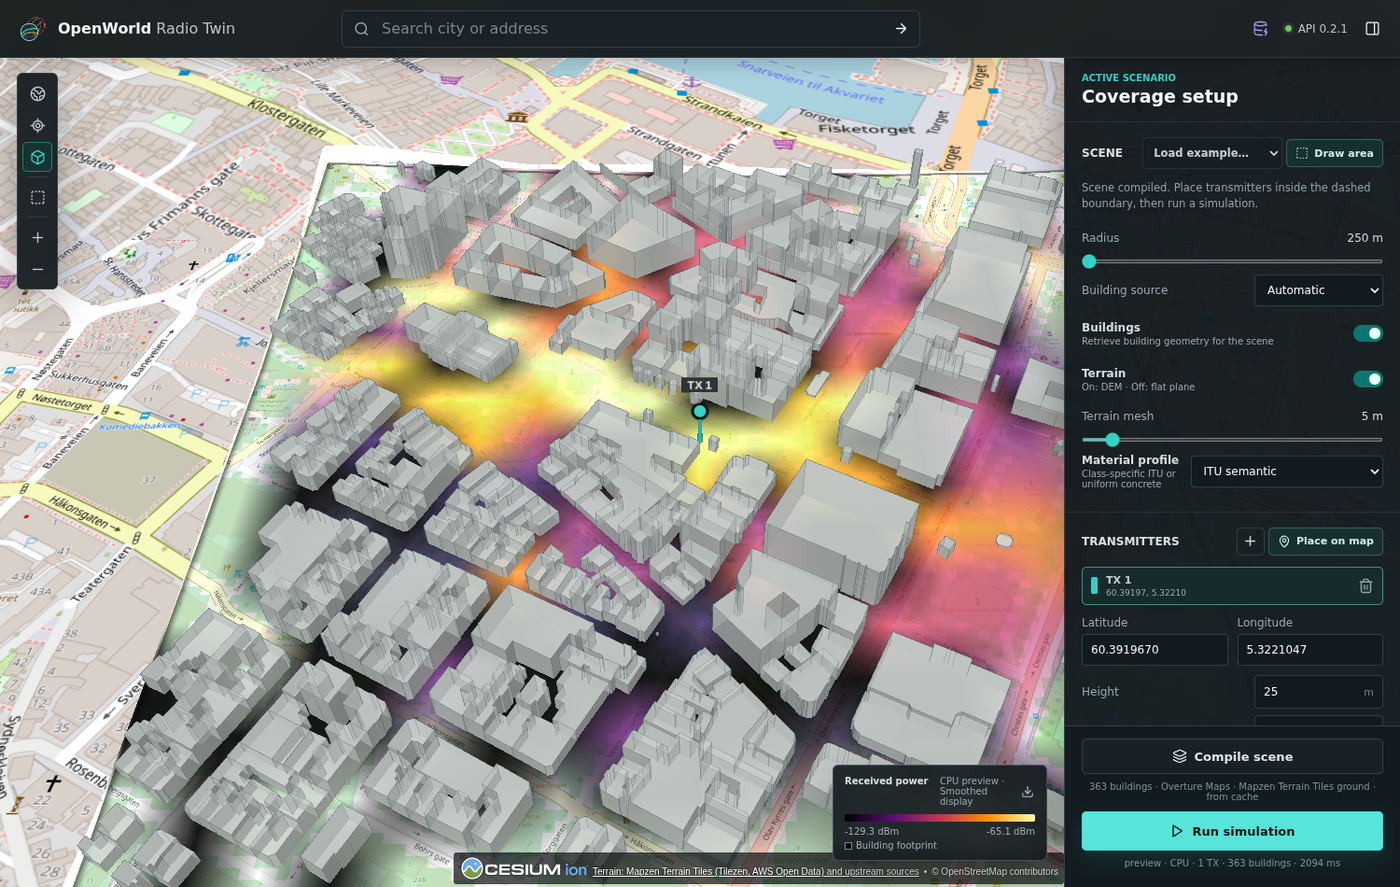Open the Mapzen Terrain Tiles attribution link
This screenshot has width=1400, height=887.
point(756,872)
